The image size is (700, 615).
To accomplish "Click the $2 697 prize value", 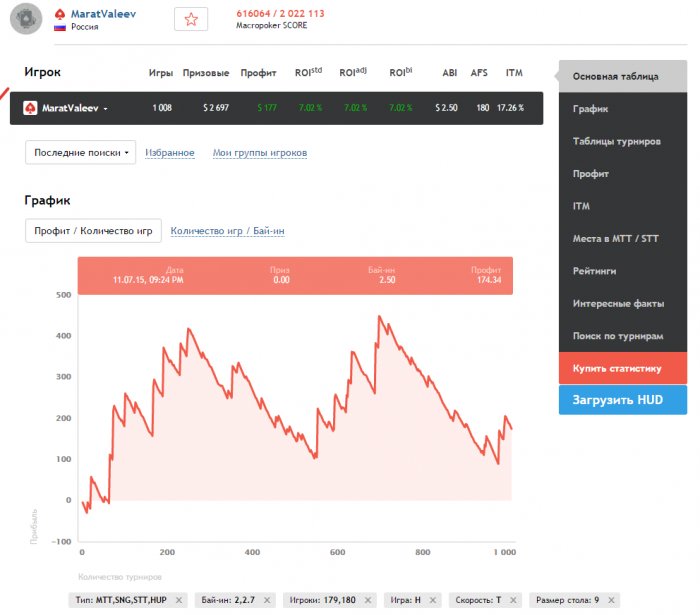I will pos(216,108).
